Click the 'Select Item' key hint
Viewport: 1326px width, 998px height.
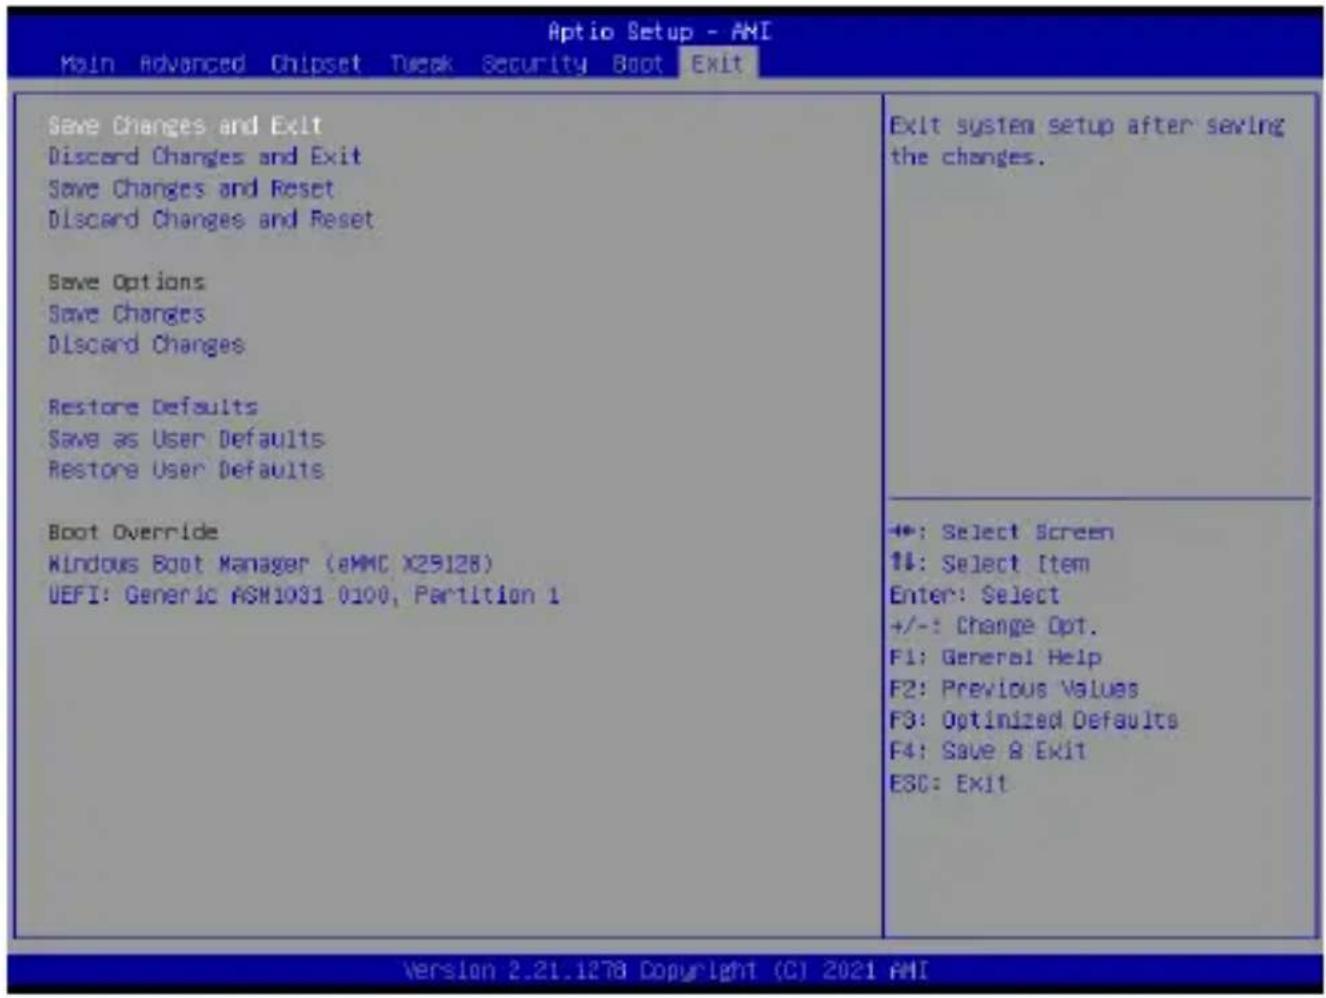(x=989, y=564)
